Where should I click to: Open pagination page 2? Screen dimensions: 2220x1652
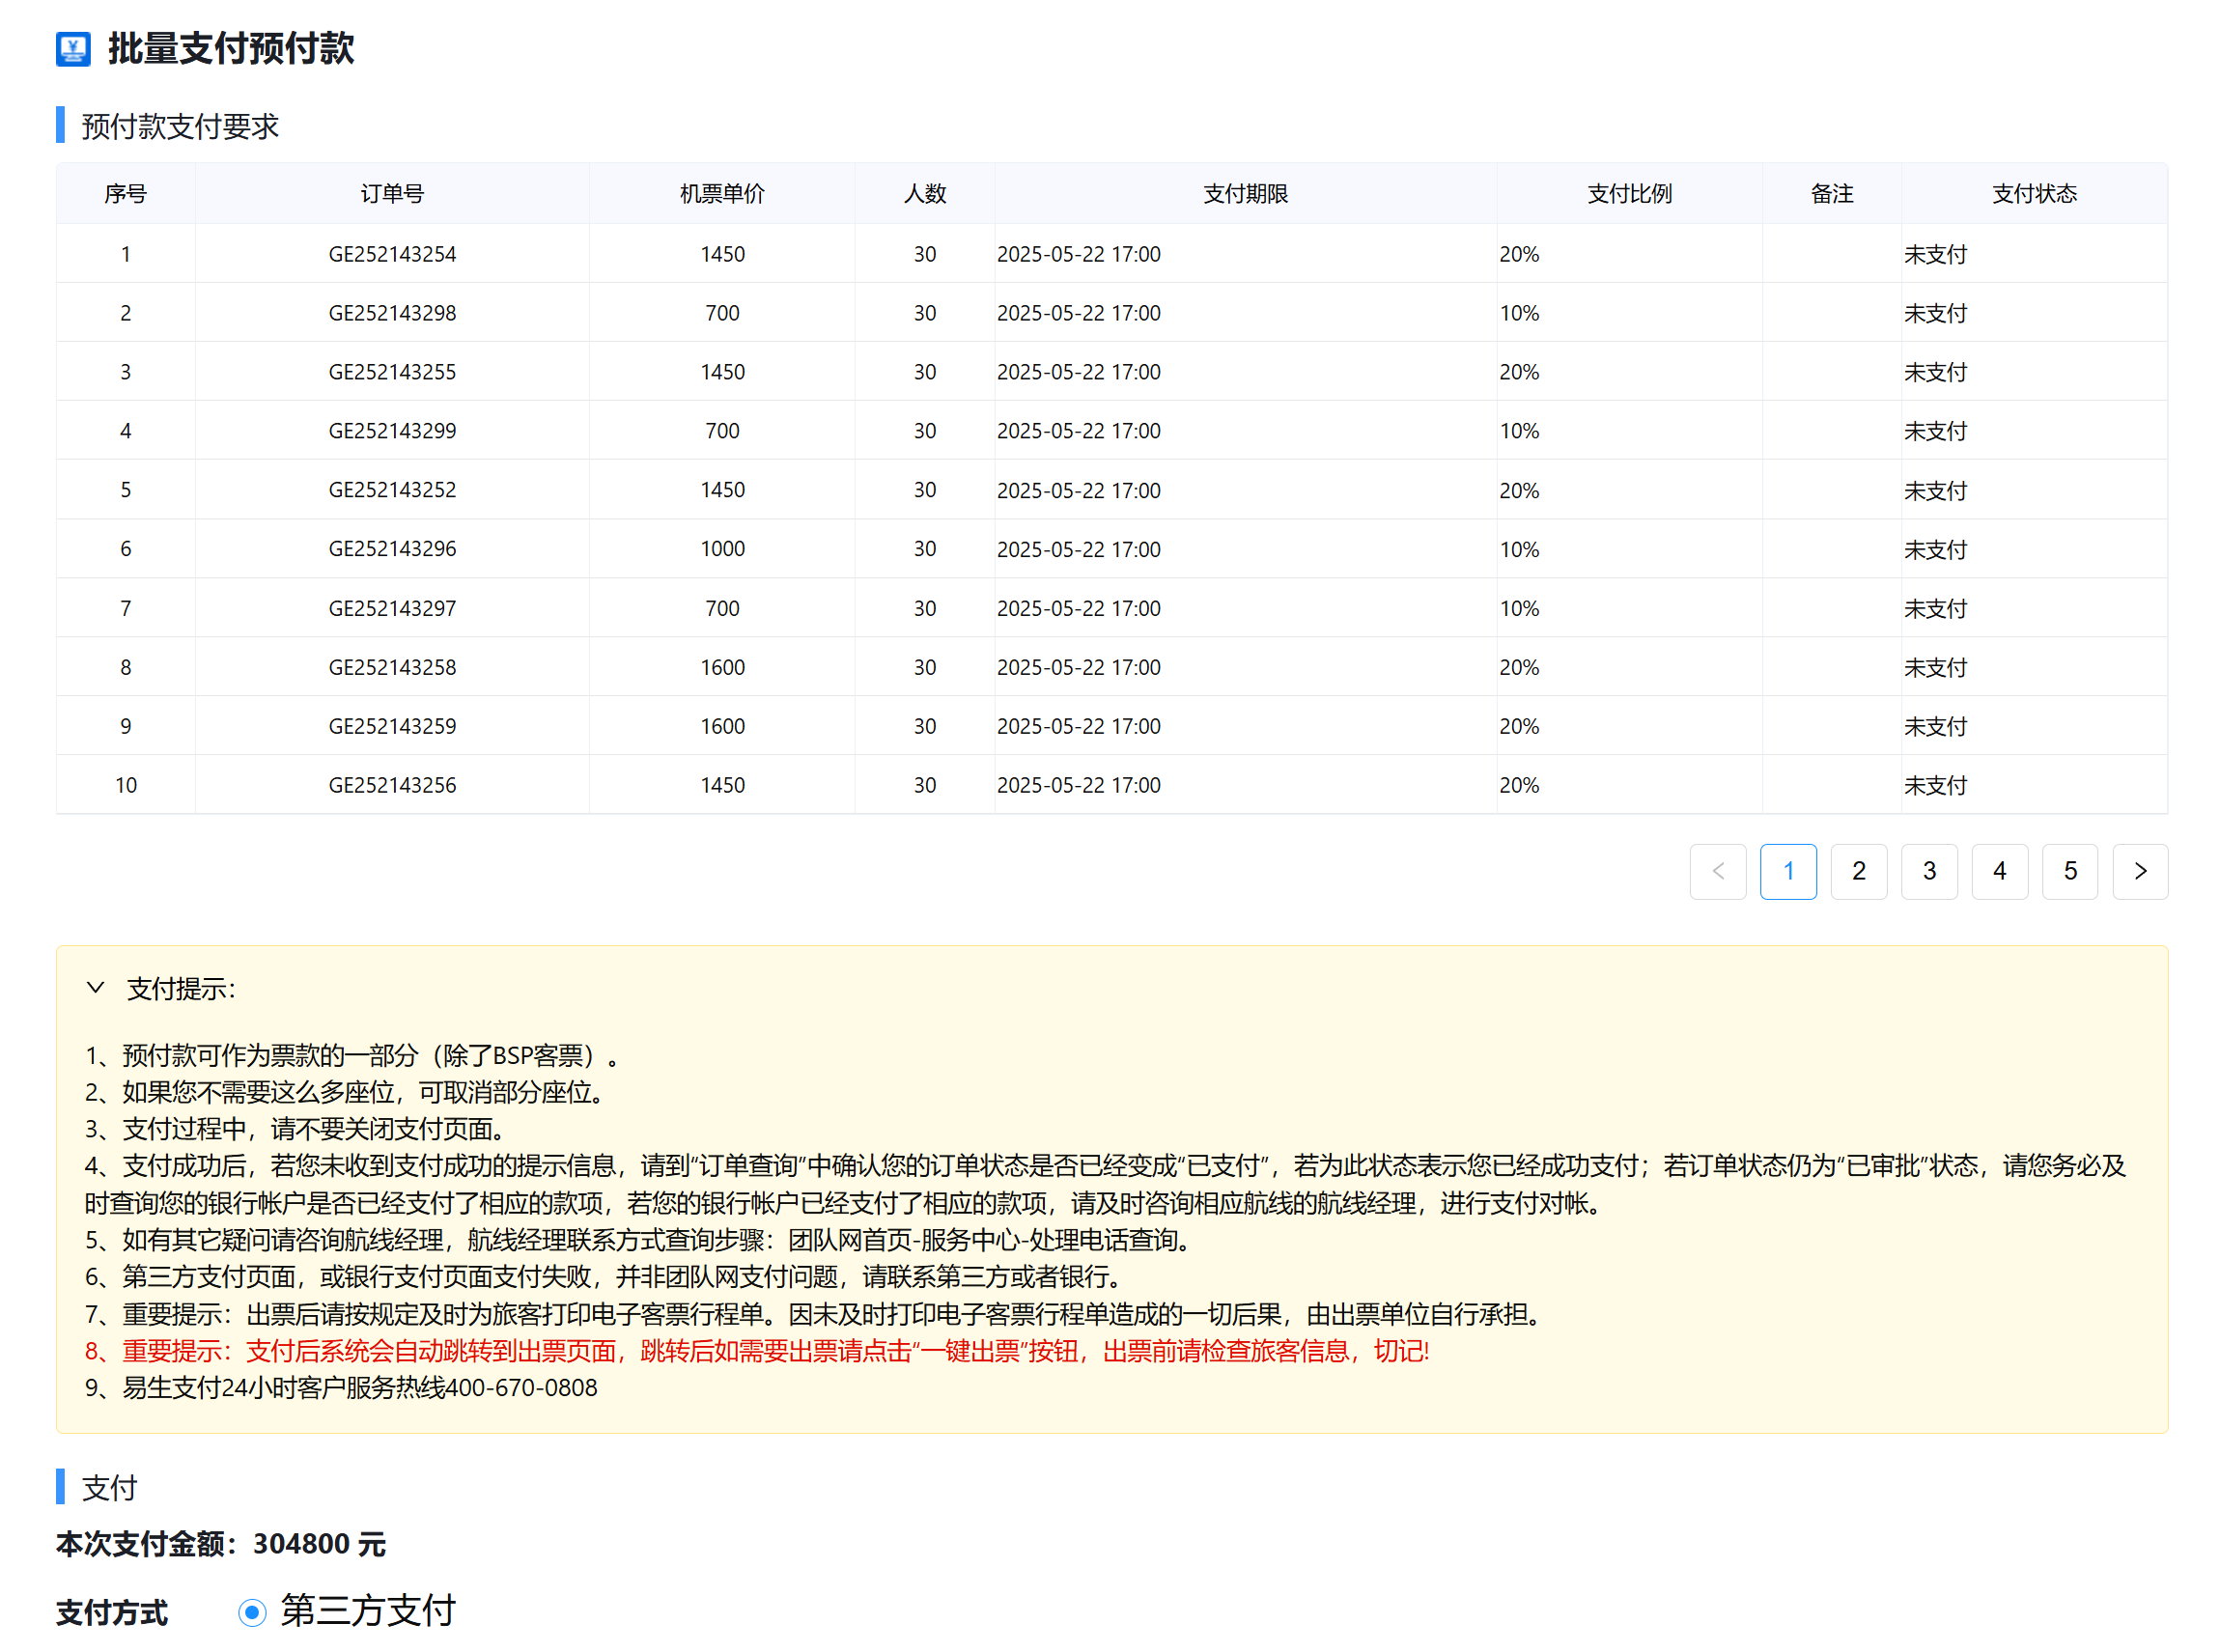pos(1858,871)
